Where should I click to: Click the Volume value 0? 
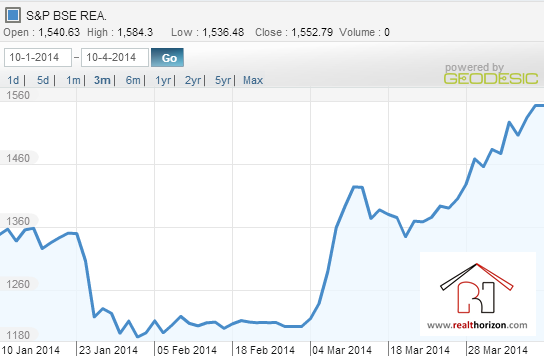[x=387, y=32]
